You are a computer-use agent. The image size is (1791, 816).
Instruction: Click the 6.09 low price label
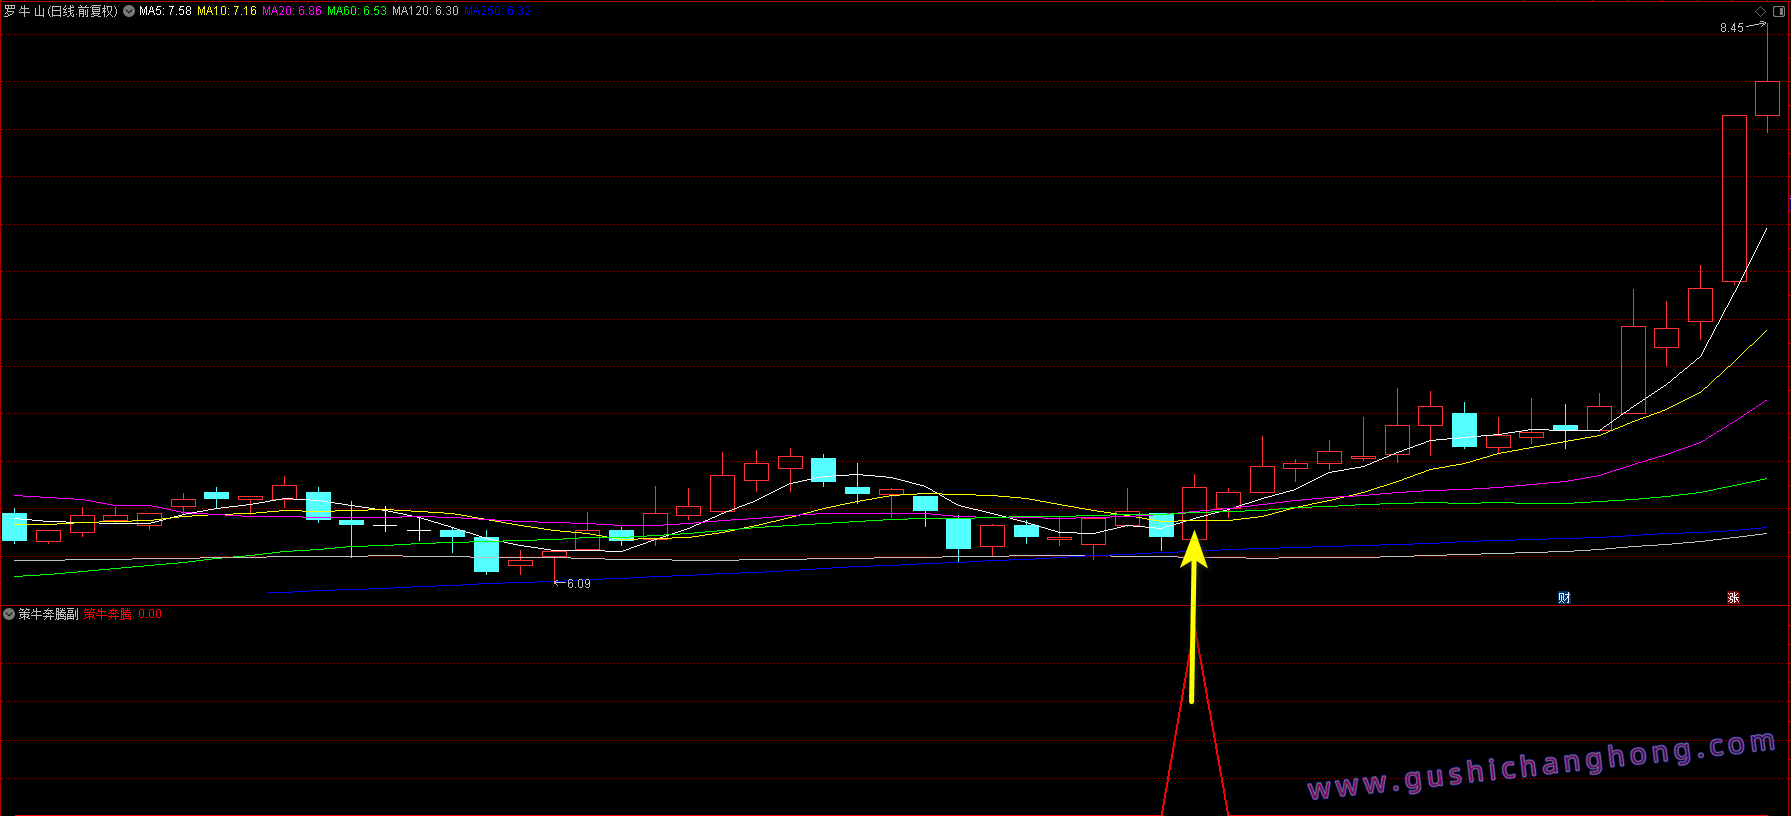pyautogui.click(x=578, y=584)
